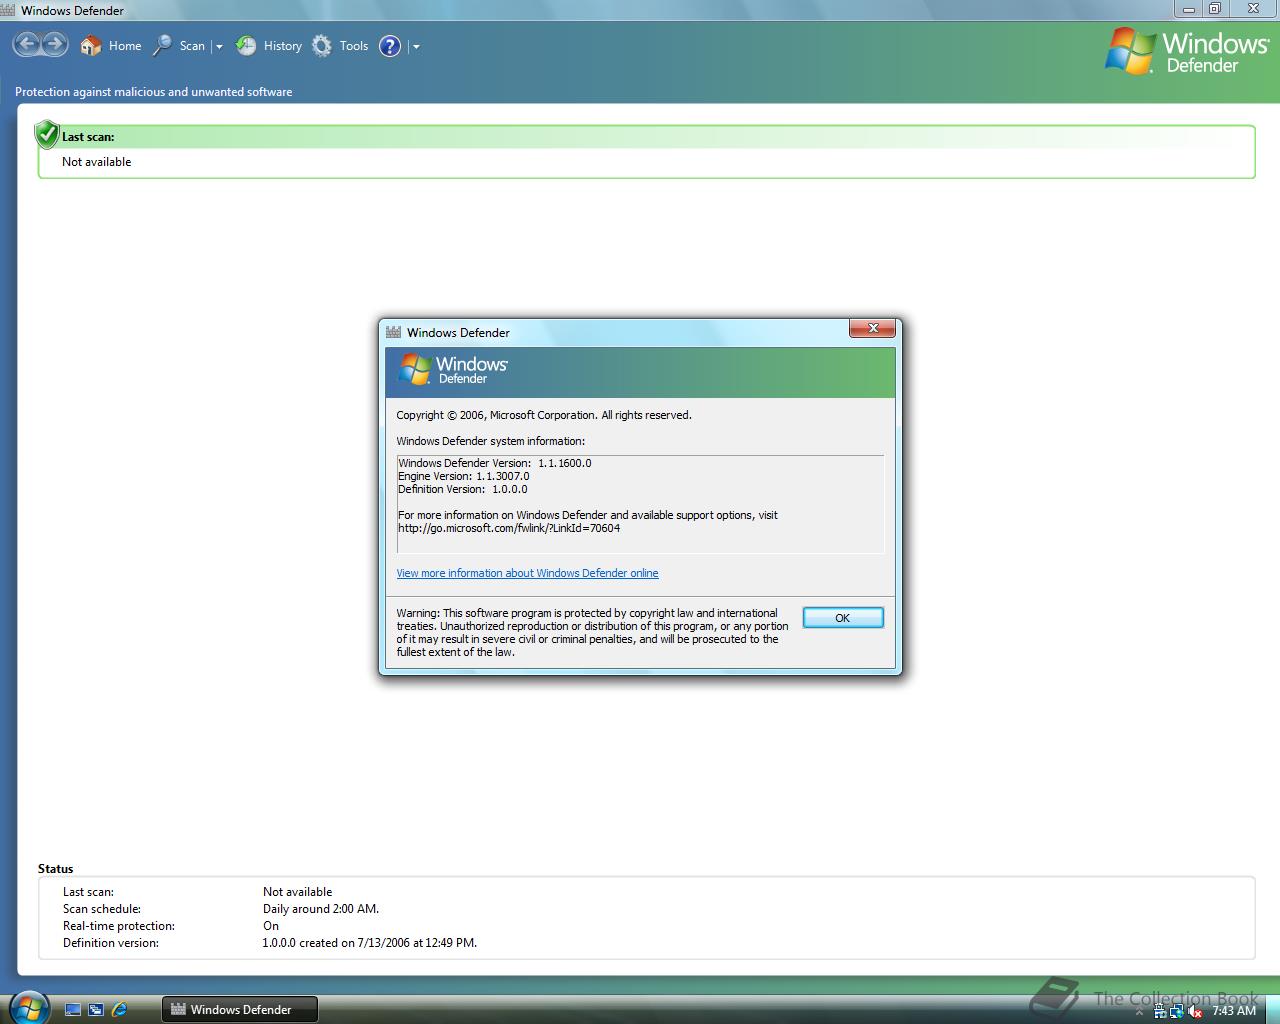Screen dimensions: 1280x1024
Task: Minimize the Windows Defender main window
Action: [x=1188, y=9]
